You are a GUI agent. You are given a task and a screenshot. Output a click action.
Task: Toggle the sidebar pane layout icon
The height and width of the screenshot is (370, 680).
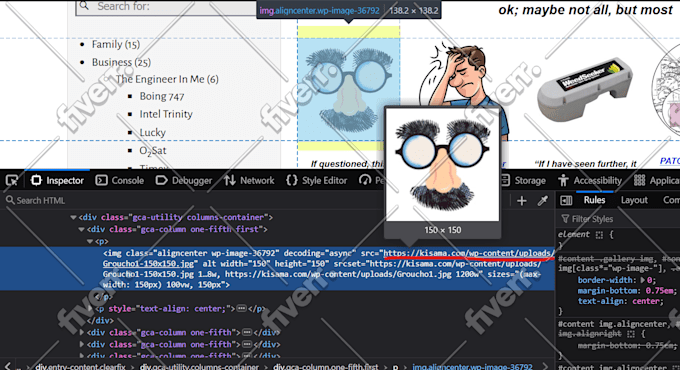(x=566, y=200)
